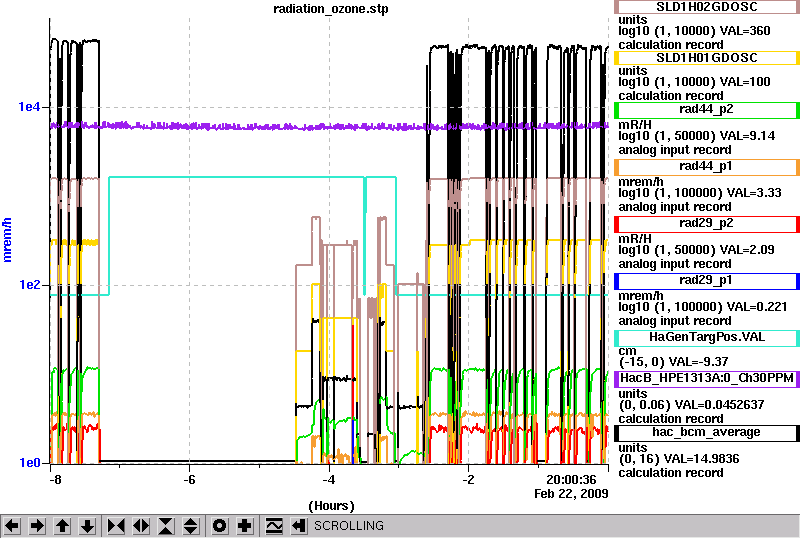Click the Feb 22, 2009 date label
This screenshot has width=800, height=538.
(x=571, y=494)
